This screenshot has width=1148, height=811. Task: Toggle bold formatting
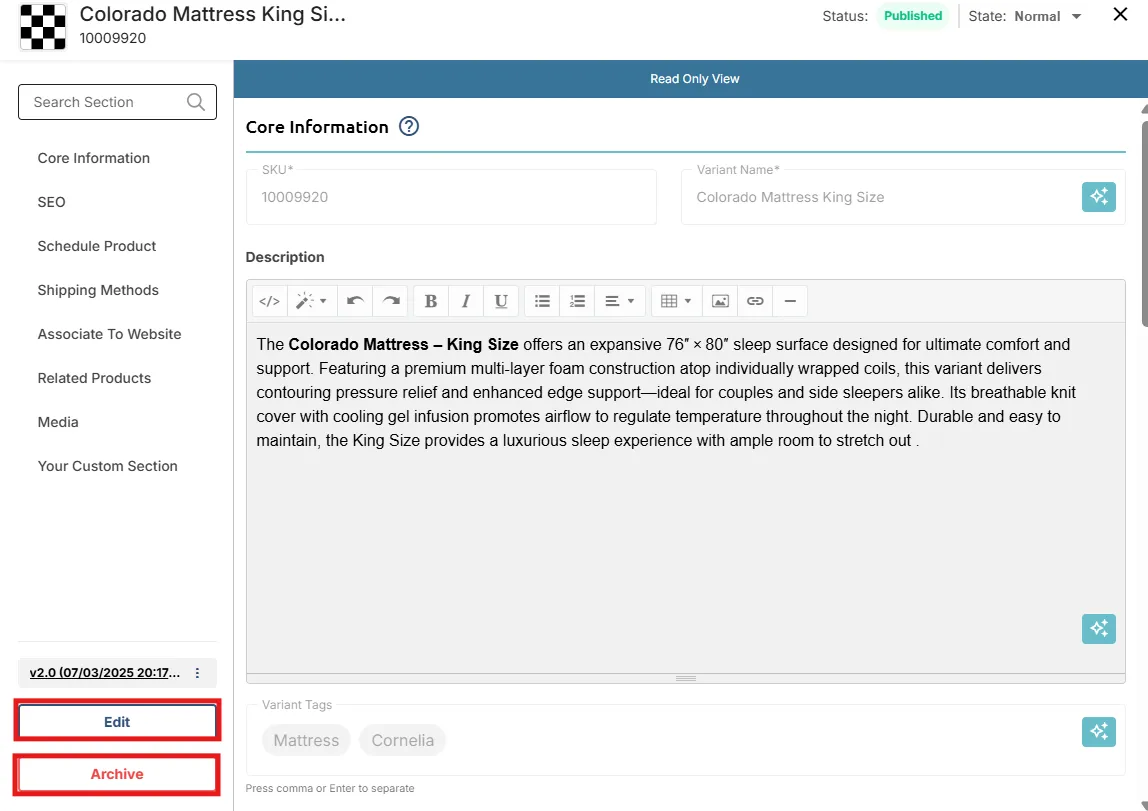tap(430, 301)
